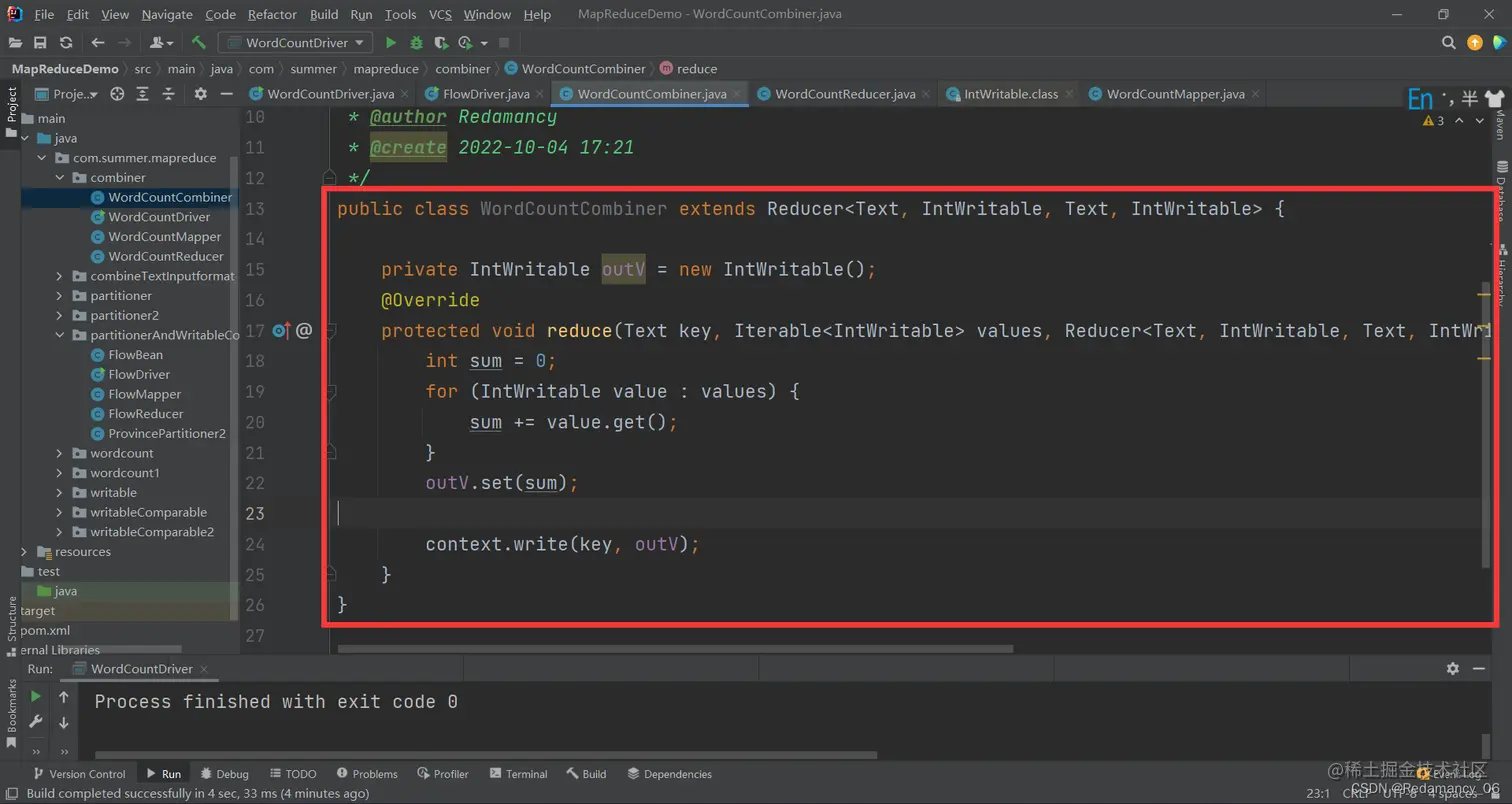The height and width of the screenshot is (804, 1512).
Task: Click the Synchronize/Reload toolbar icon
Action: tap(66, 43)
